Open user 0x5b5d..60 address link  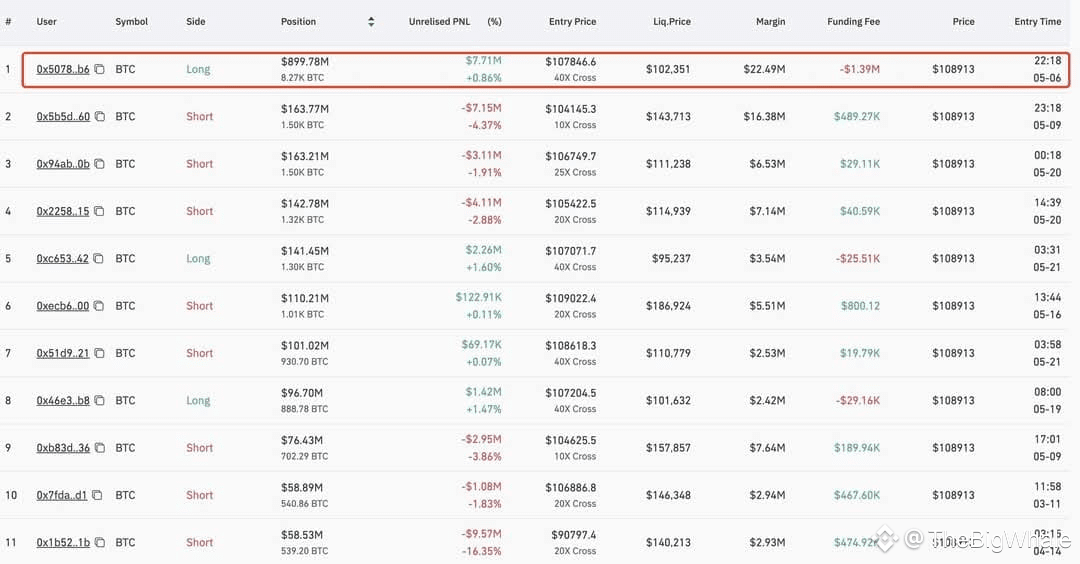click(63, 116)
